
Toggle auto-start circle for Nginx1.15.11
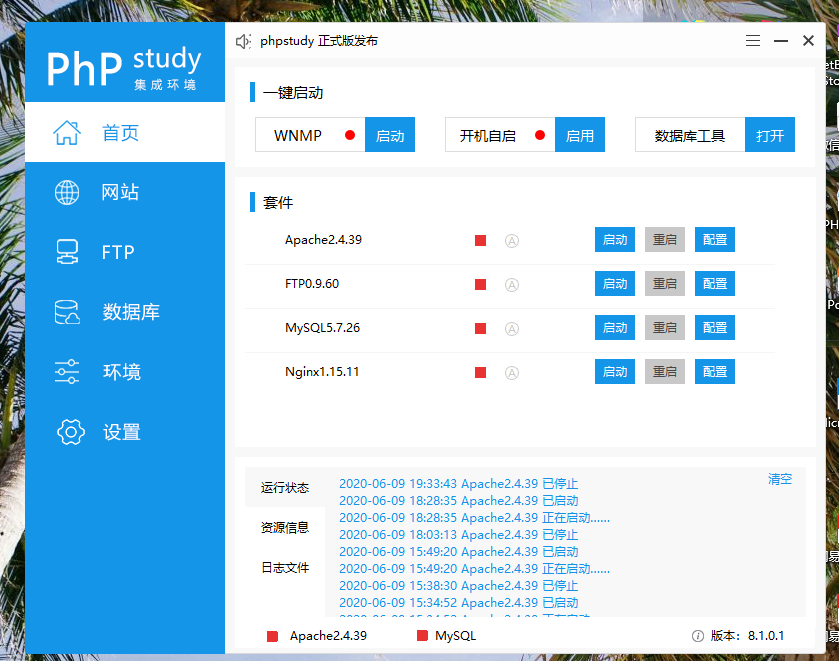point(512,373)
